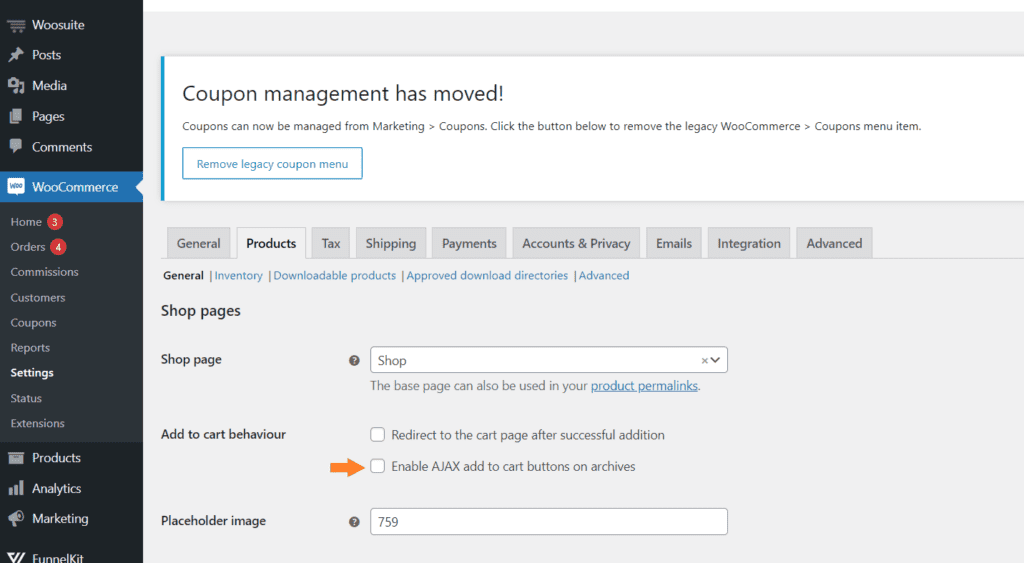
Task: Click the Products box icon in sidebar
Action: [x=16, y=458]
